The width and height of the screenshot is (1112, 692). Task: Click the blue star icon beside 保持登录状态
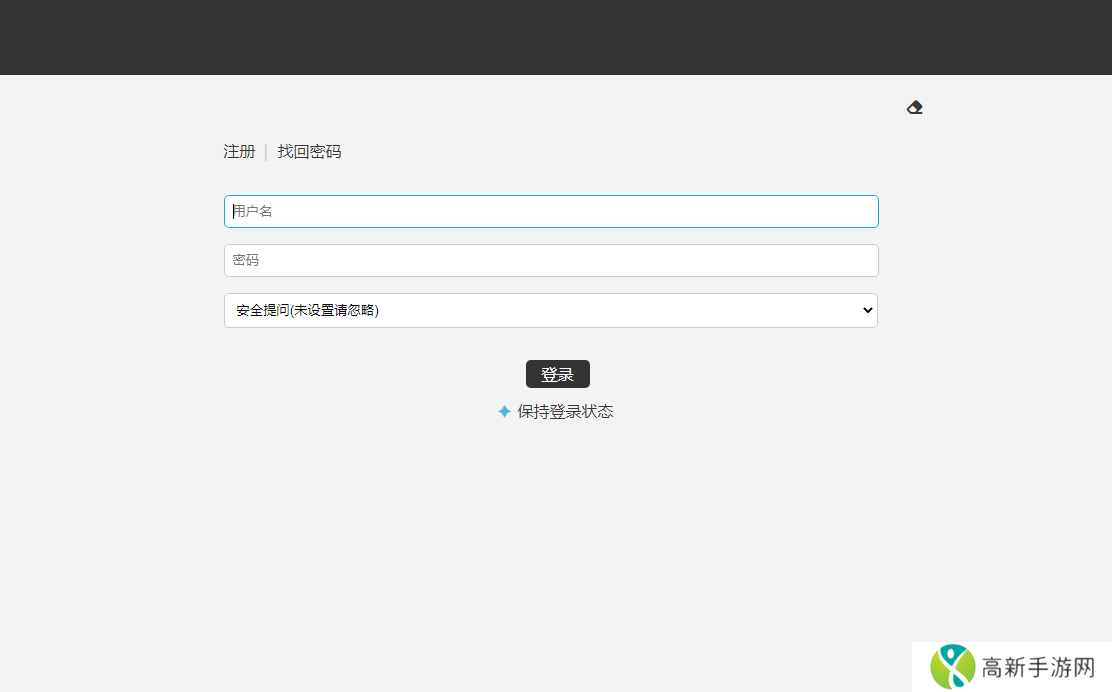(x=504, y=412)
